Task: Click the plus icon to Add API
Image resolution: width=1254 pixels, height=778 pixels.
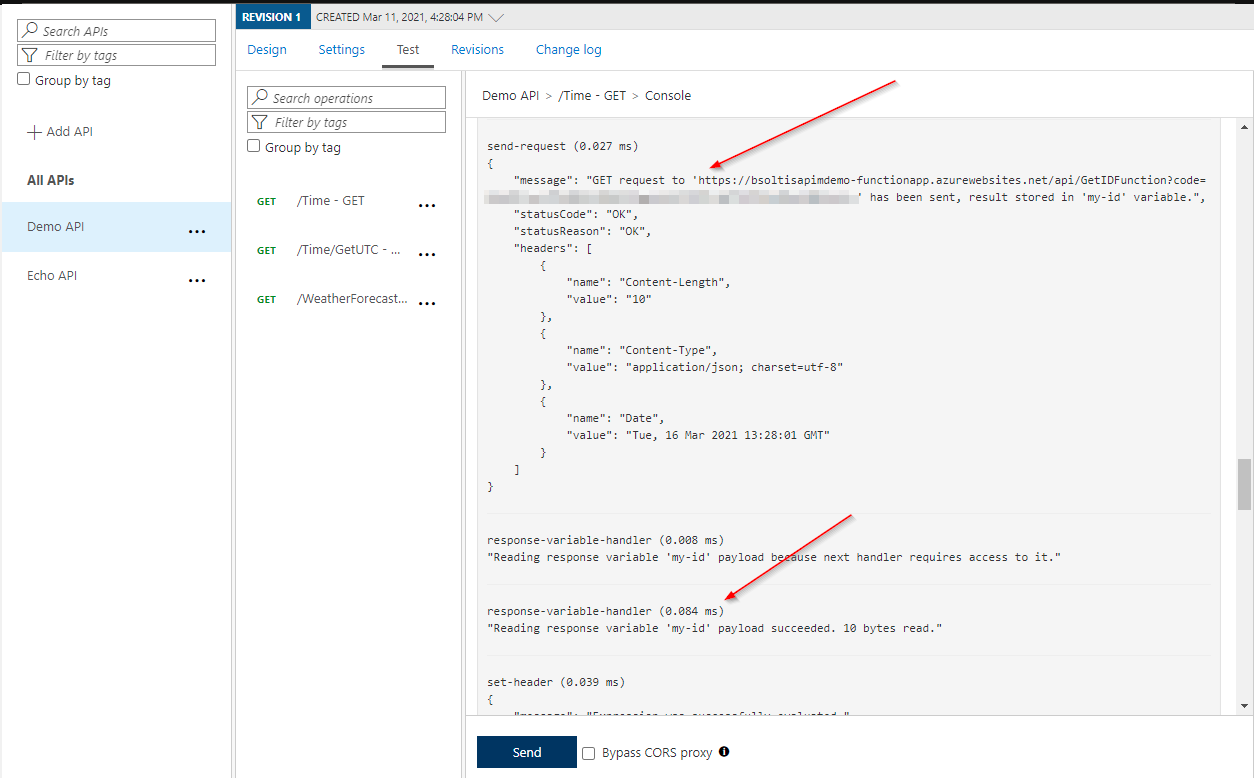Action: (x=34, y=132)
